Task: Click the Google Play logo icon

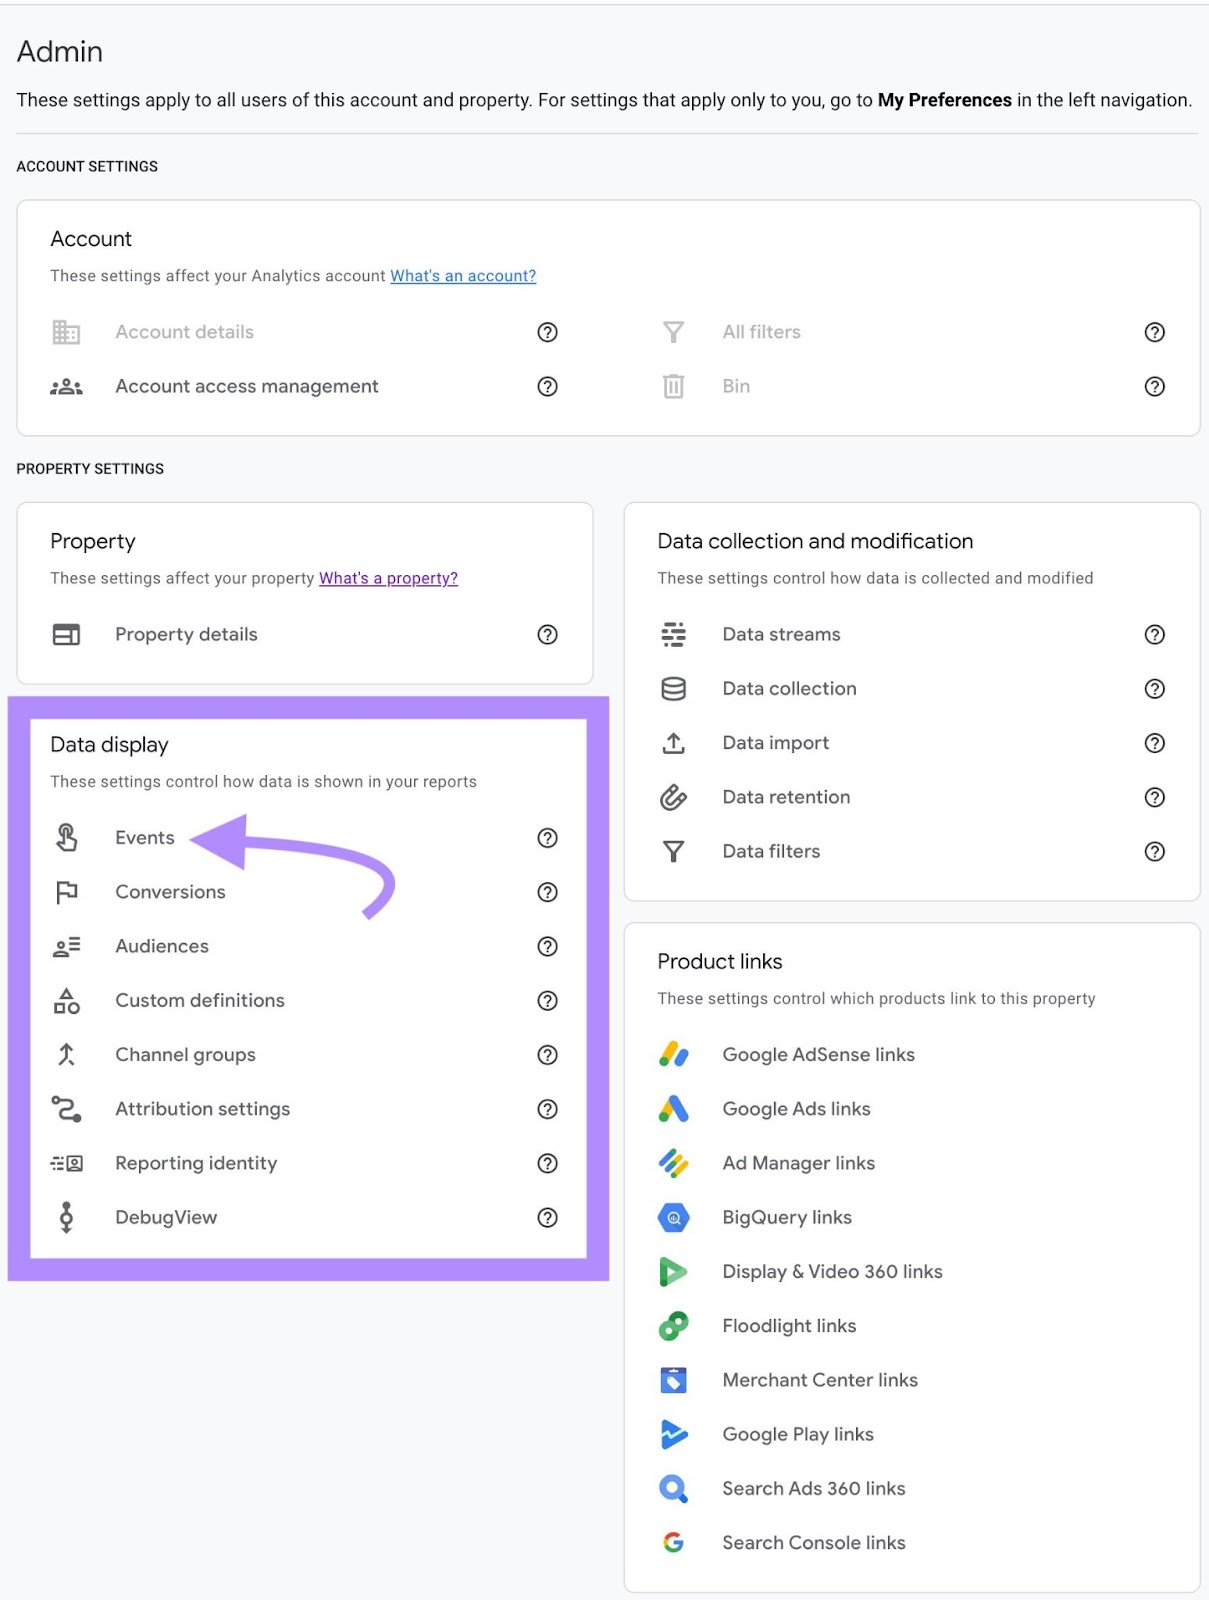Action: pos(674,1434)
